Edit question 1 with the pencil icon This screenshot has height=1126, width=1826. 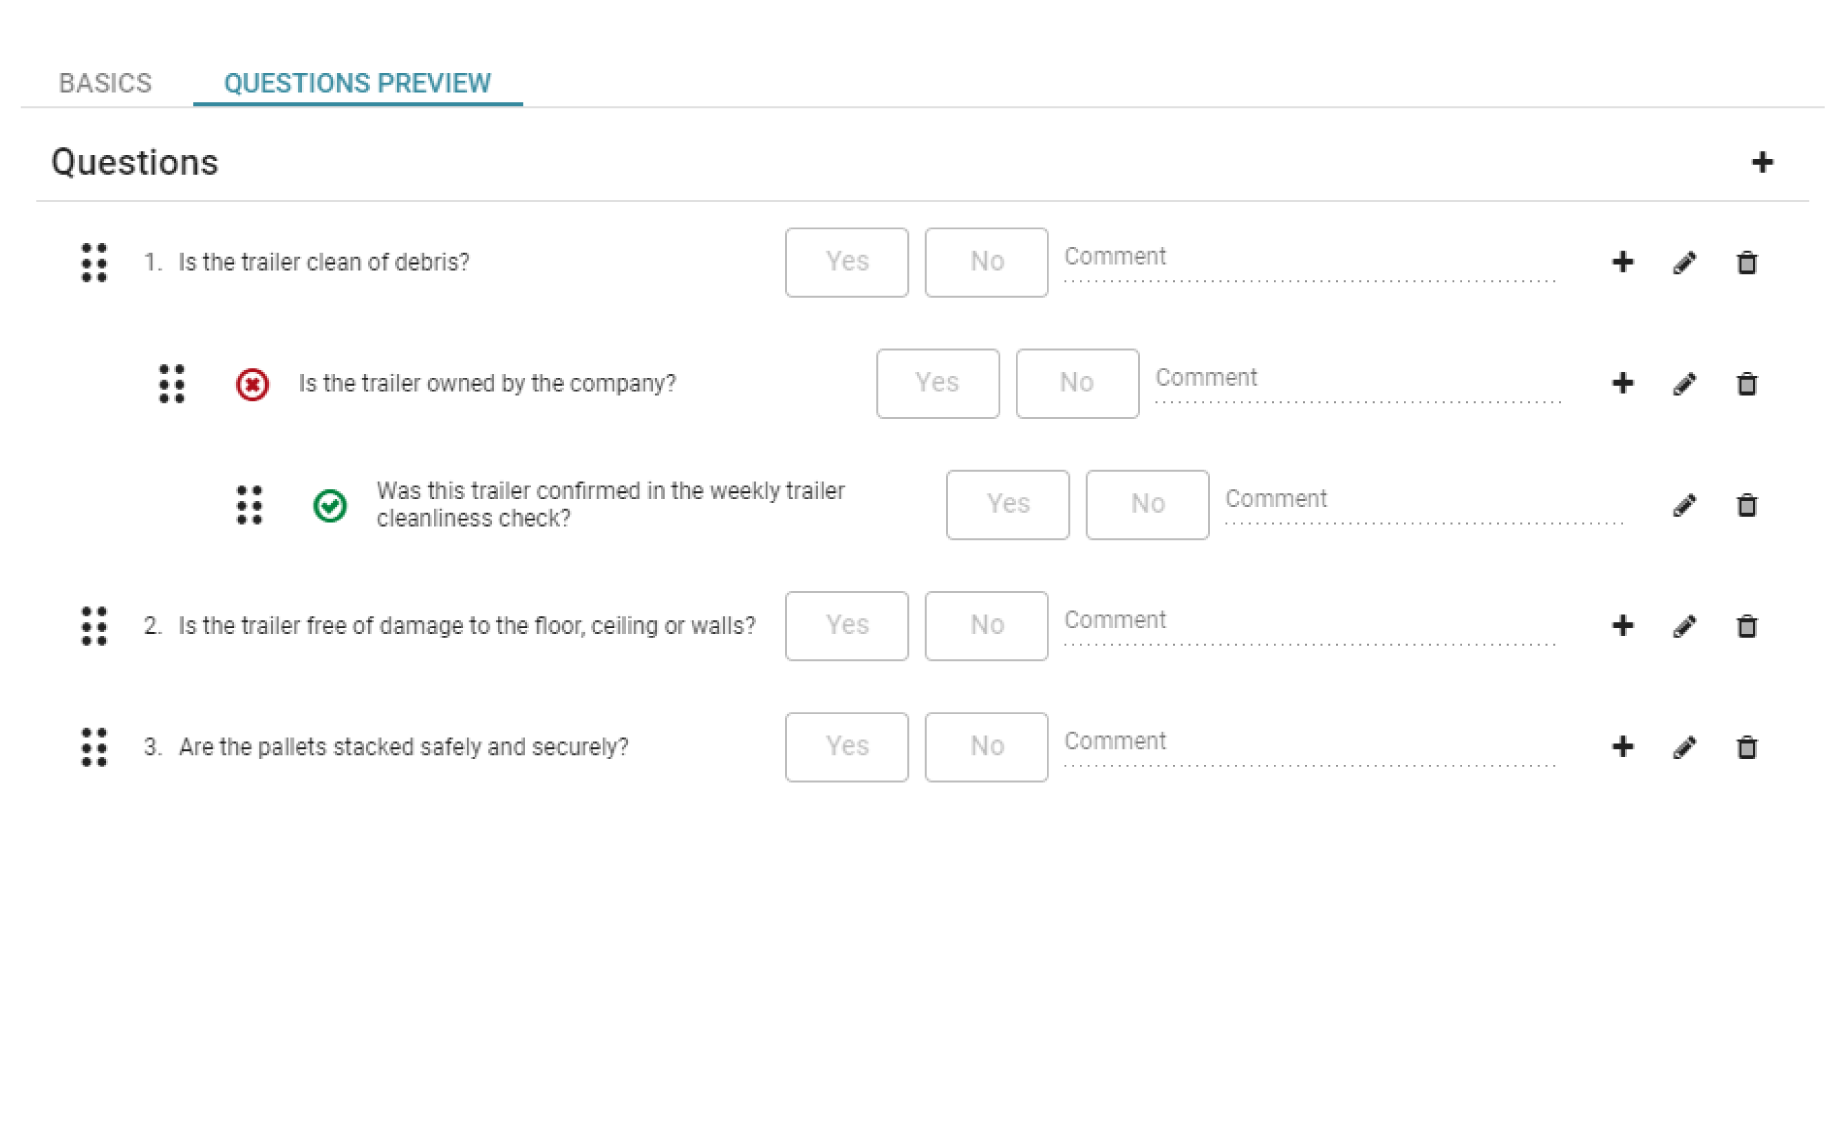(1684, 262)
